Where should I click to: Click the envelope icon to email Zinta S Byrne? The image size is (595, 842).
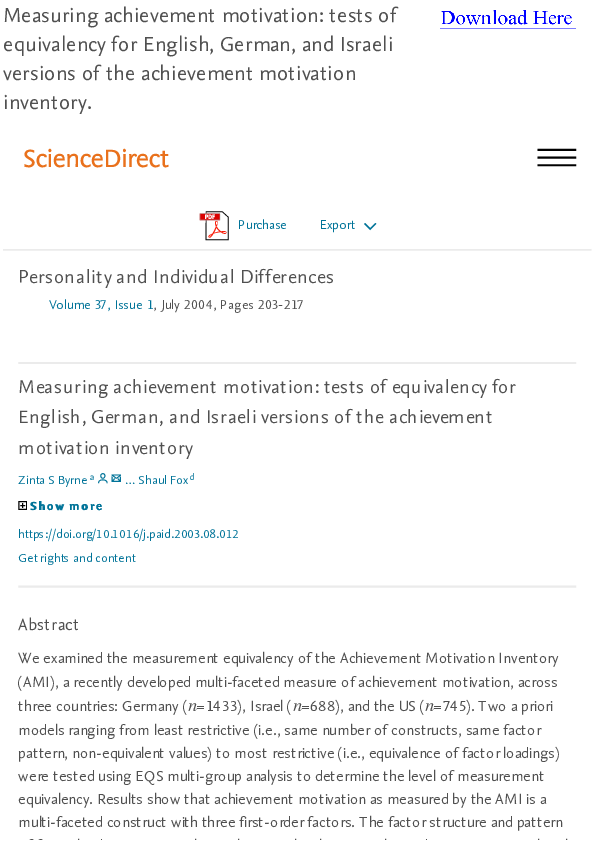(116, 478)
